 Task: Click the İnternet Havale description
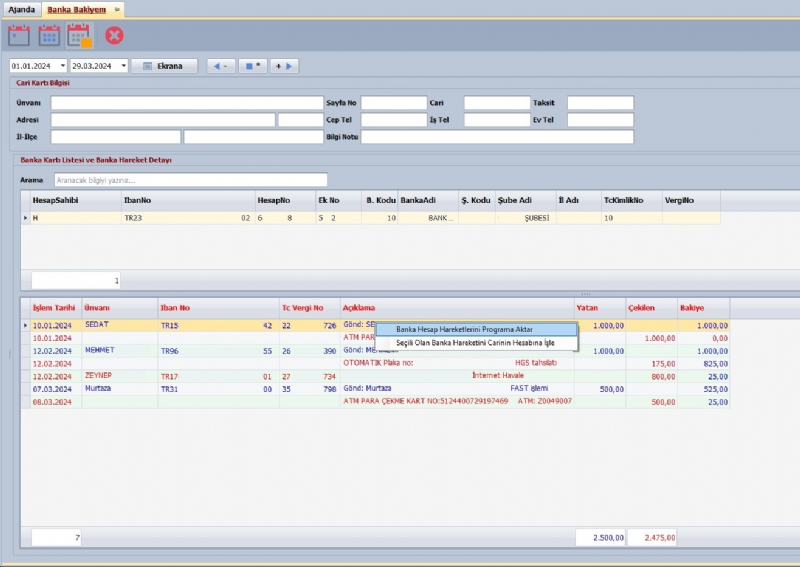coord(498,376)
